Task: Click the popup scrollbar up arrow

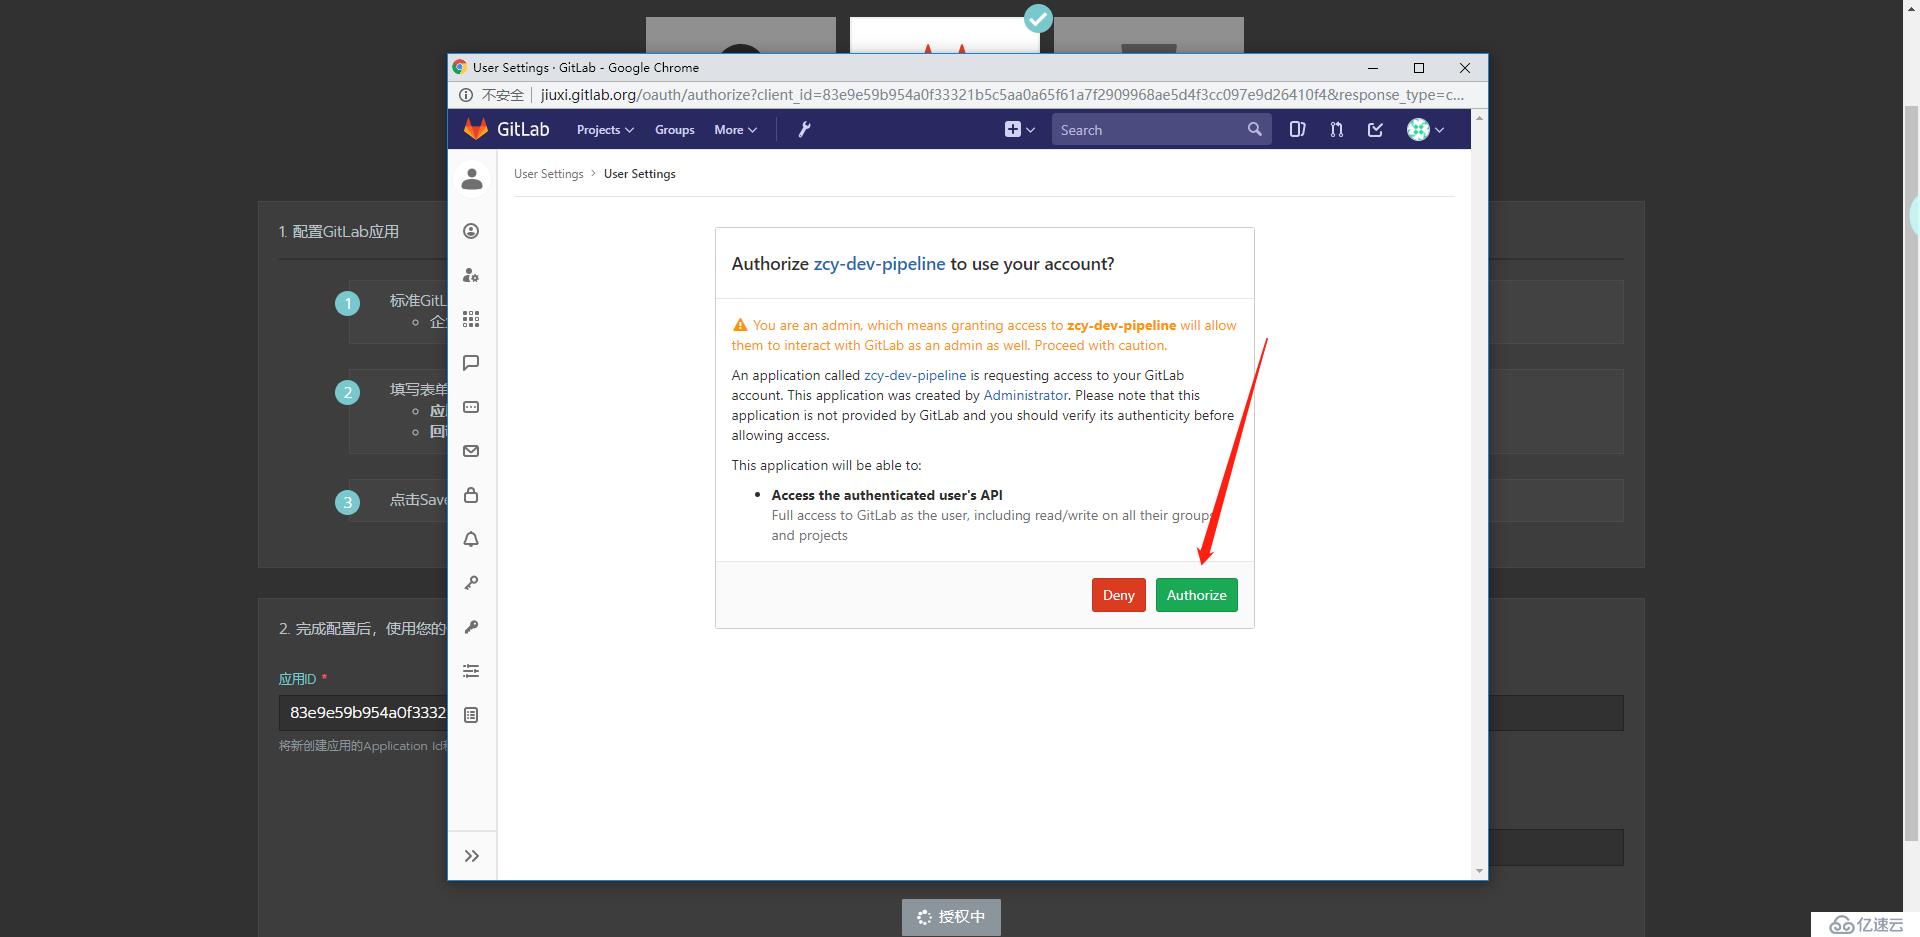Action: 1479,118
